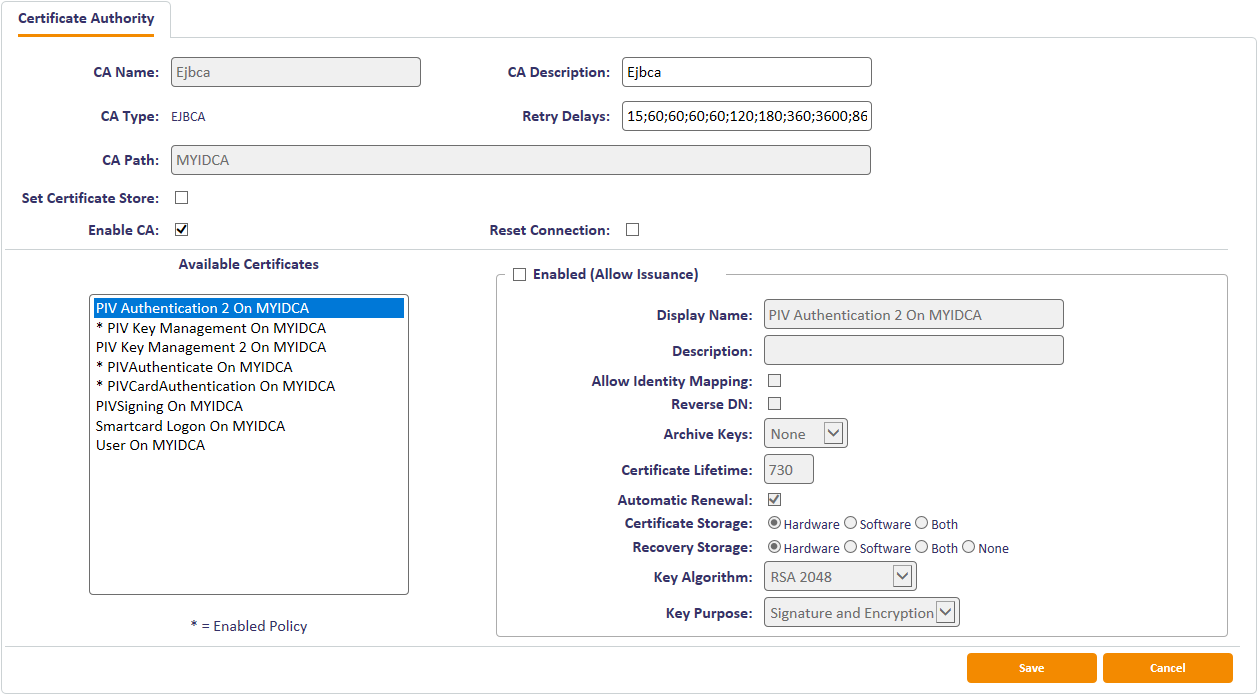Check the Reset Connection checkbox
The image size is (1258, 695).
tap(632, 230)
